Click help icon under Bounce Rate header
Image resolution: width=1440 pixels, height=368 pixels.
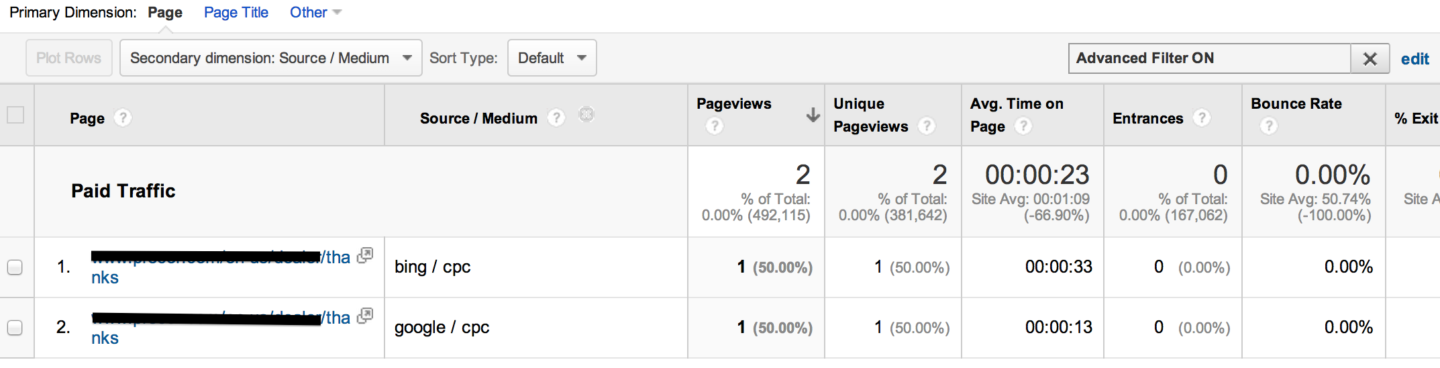(1268, 127)
